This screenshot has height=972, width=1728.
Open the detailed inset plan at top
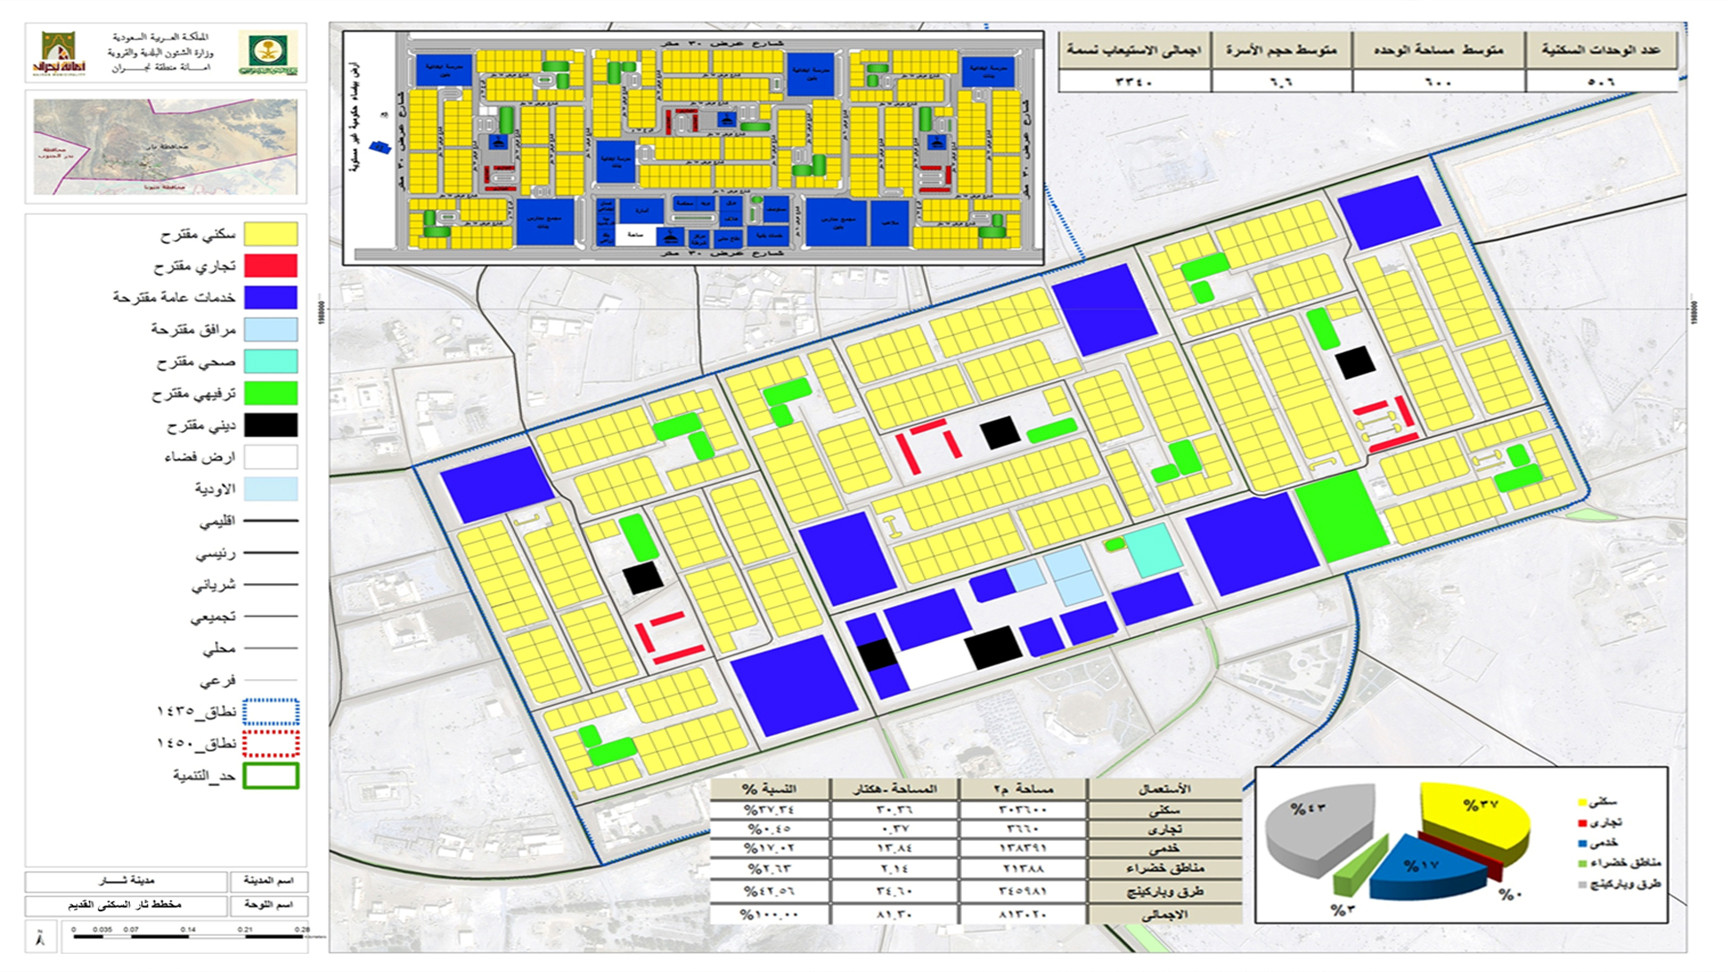(692, 147)
